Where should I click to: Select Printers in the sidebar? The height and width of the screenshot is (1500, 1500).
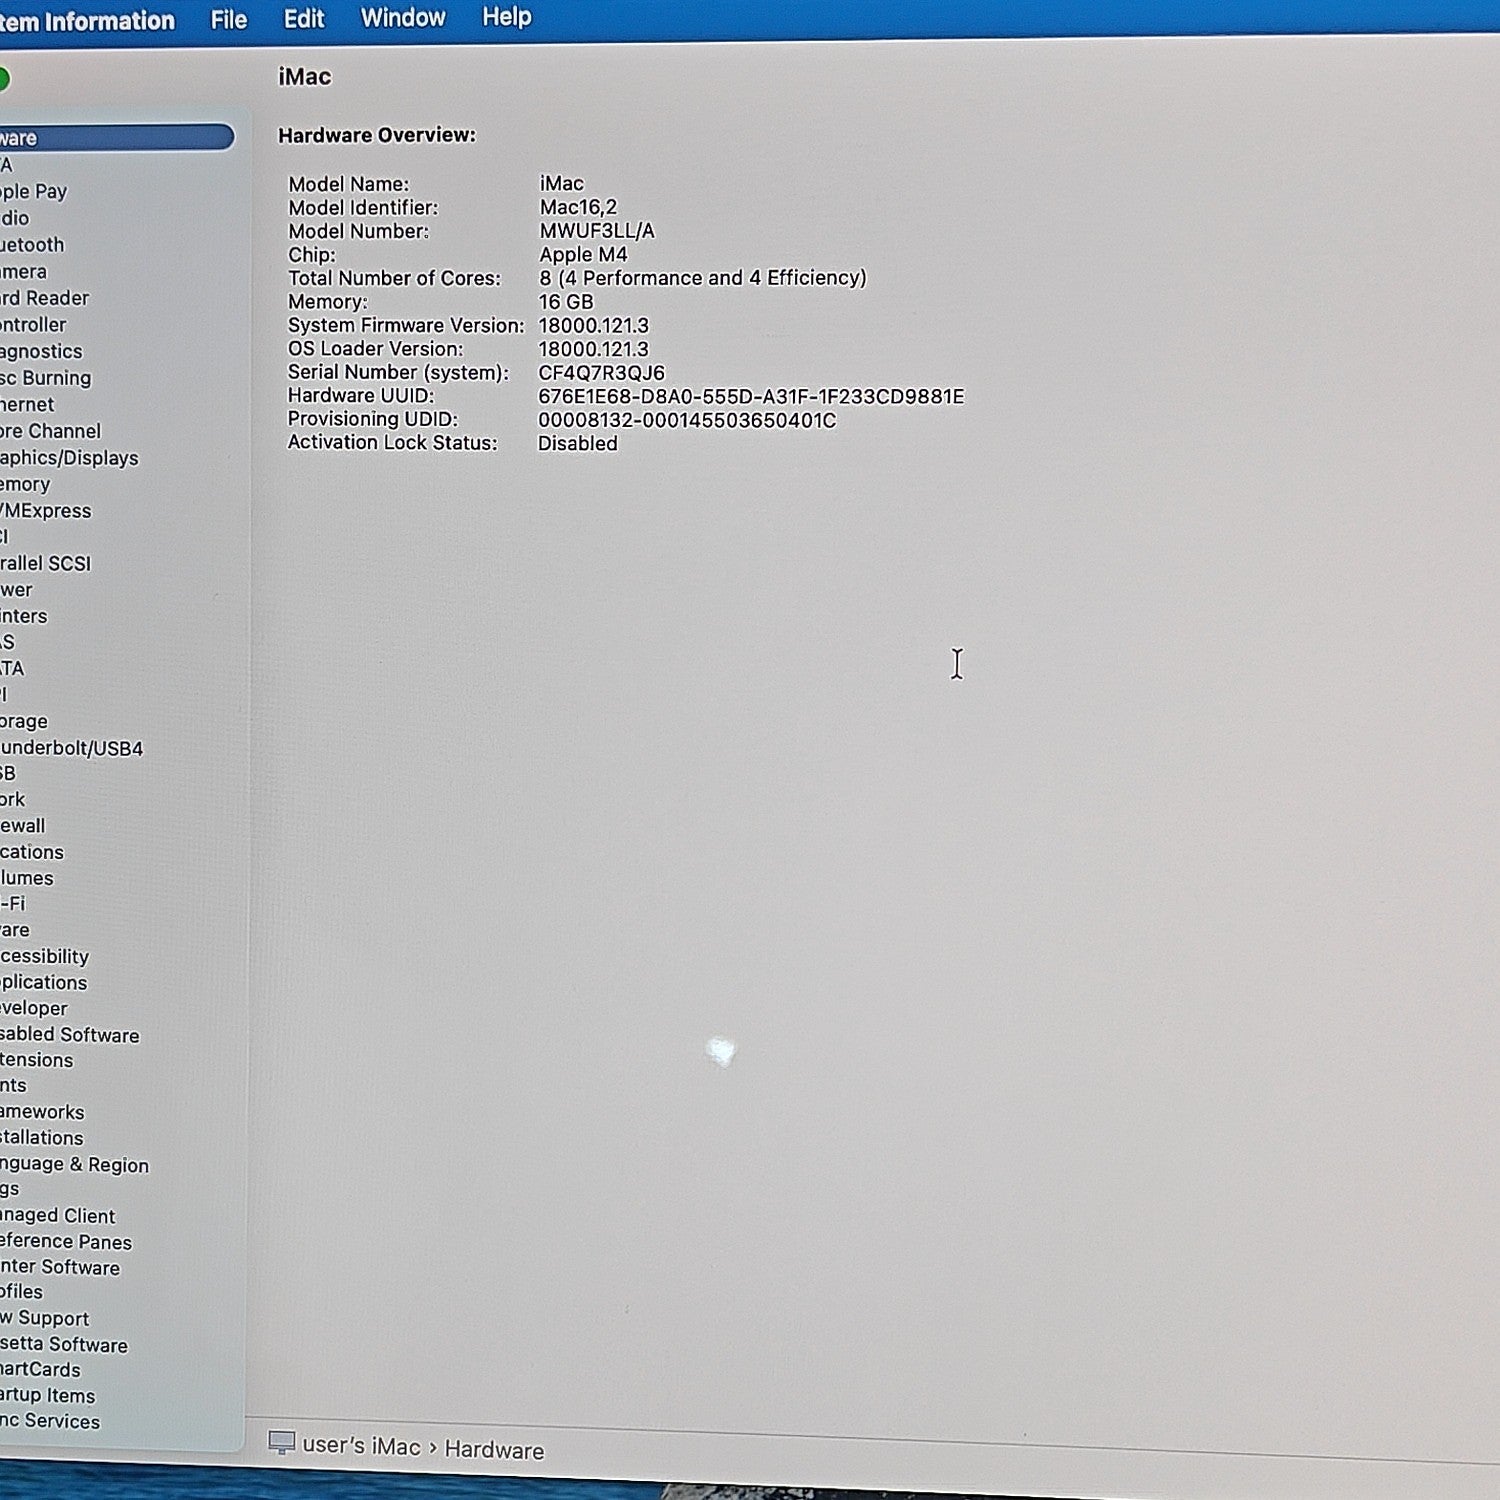[x=23, y=616]
